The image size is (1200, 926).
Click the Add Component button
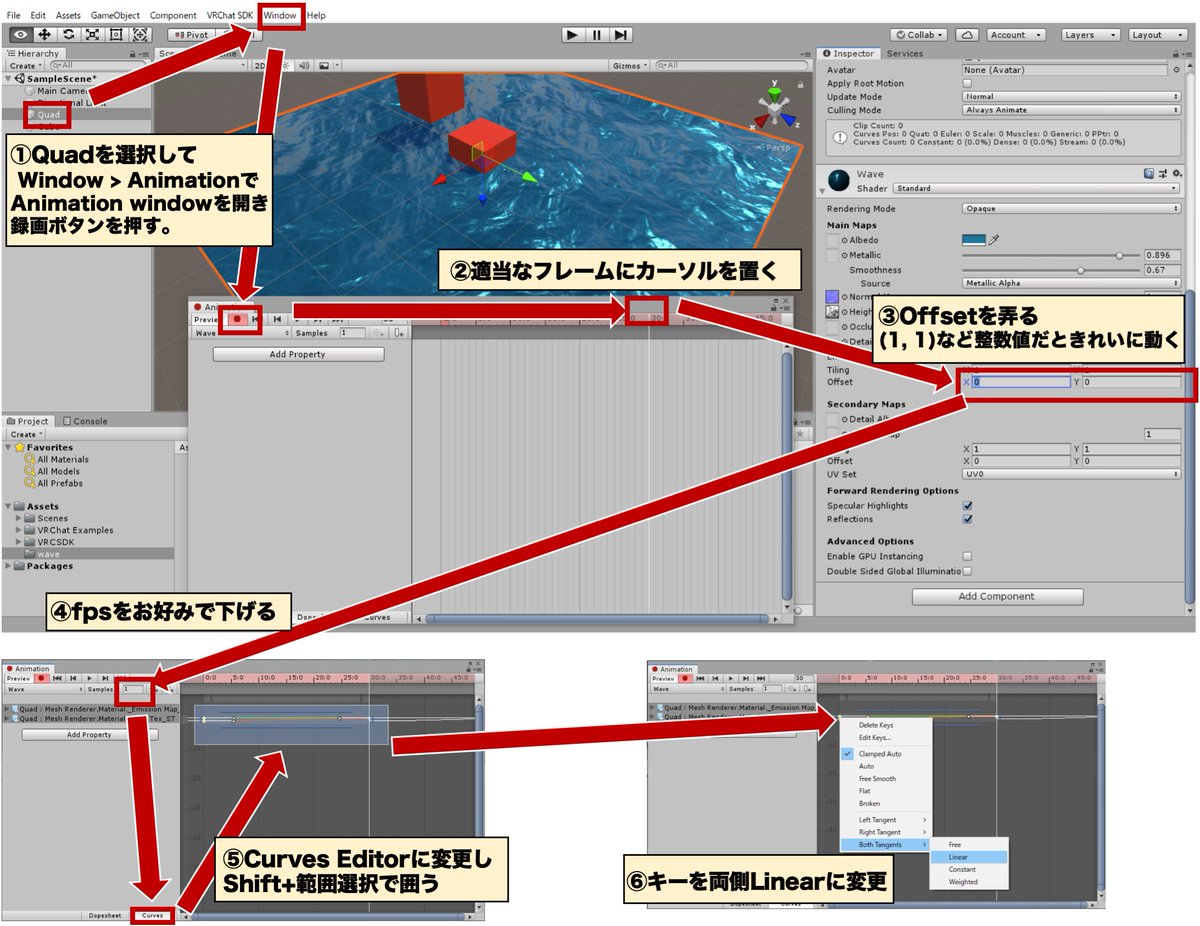997,596
